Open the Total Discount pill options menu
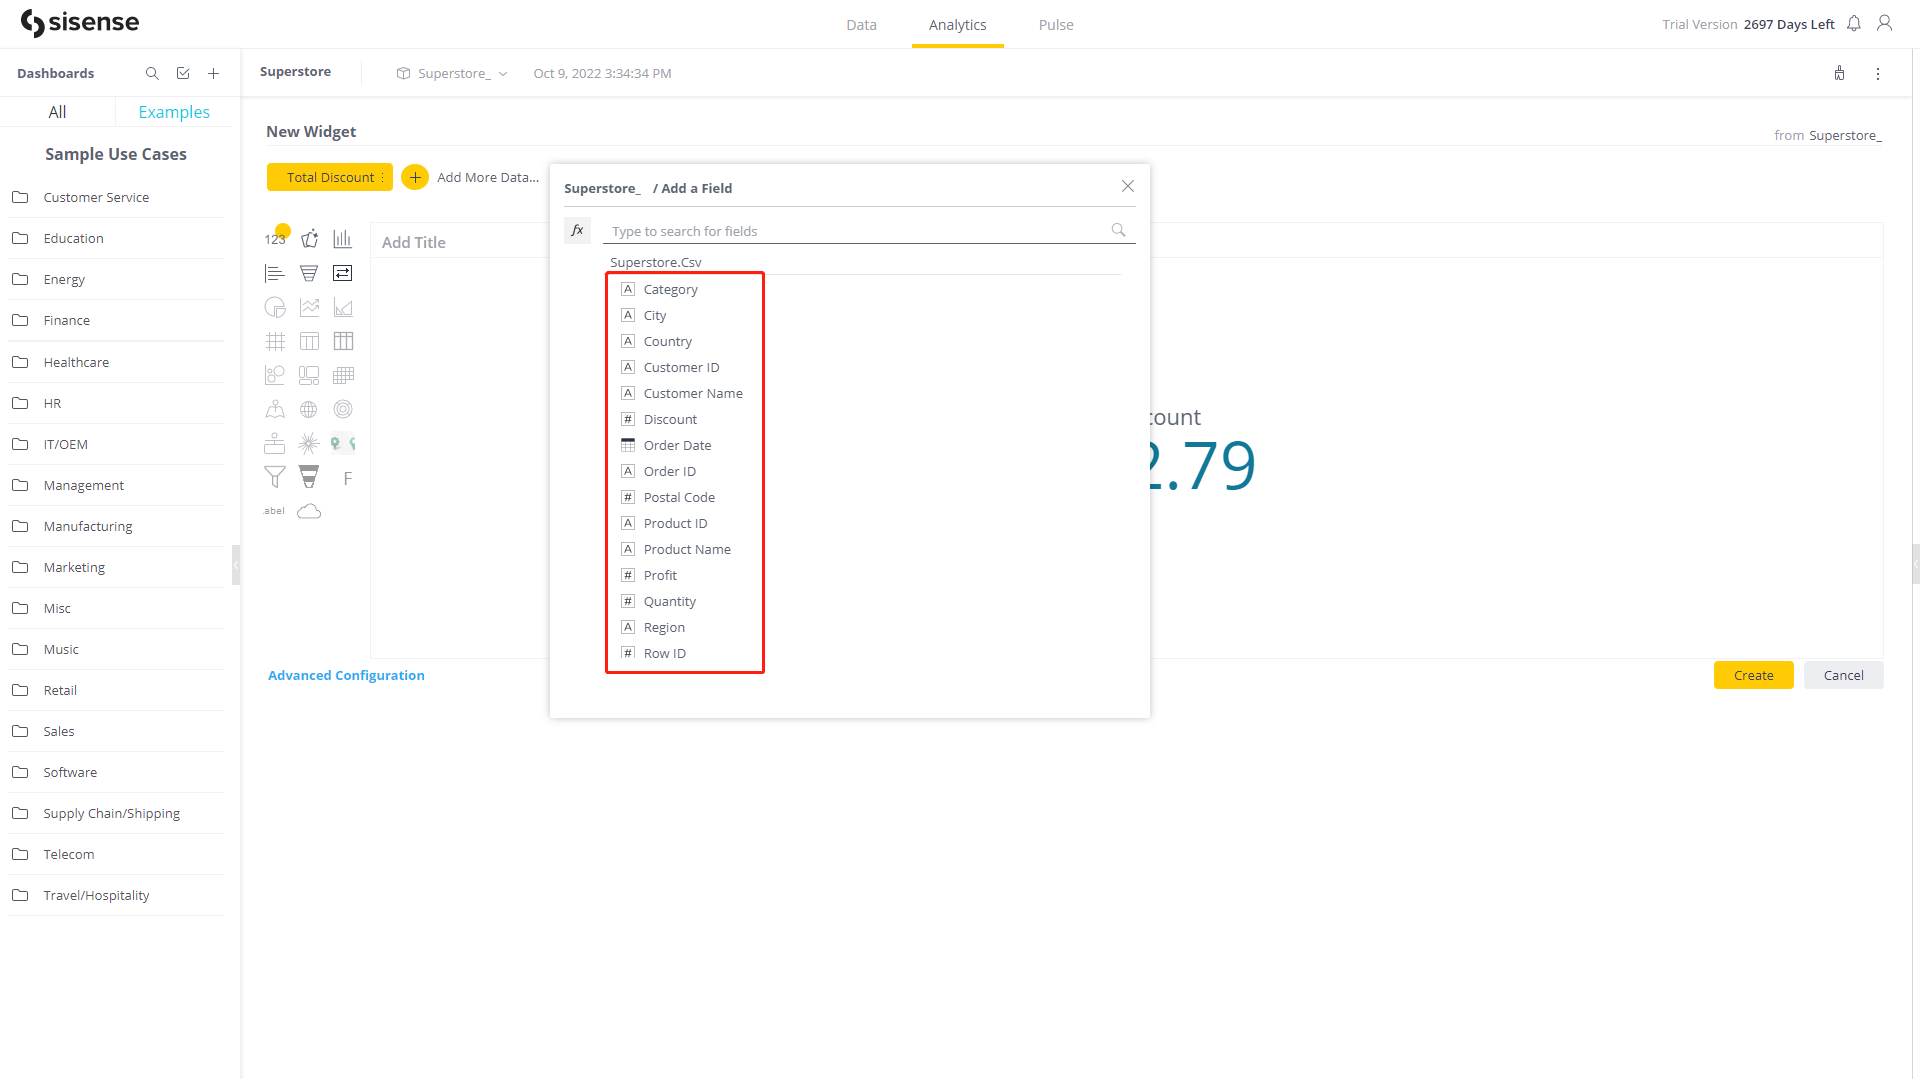This screenshot has width=1920, height=1079. point(383,177)
